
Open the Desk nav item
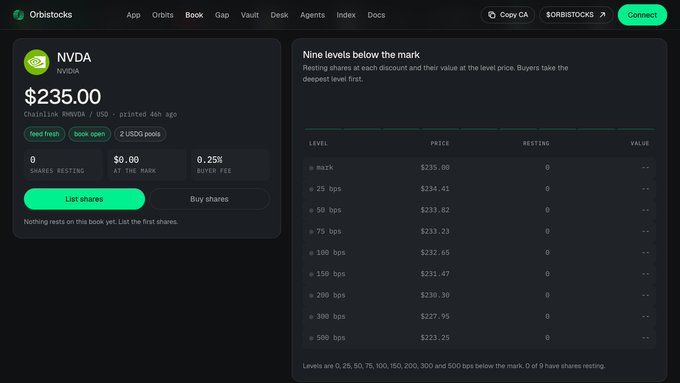(279, 15)
